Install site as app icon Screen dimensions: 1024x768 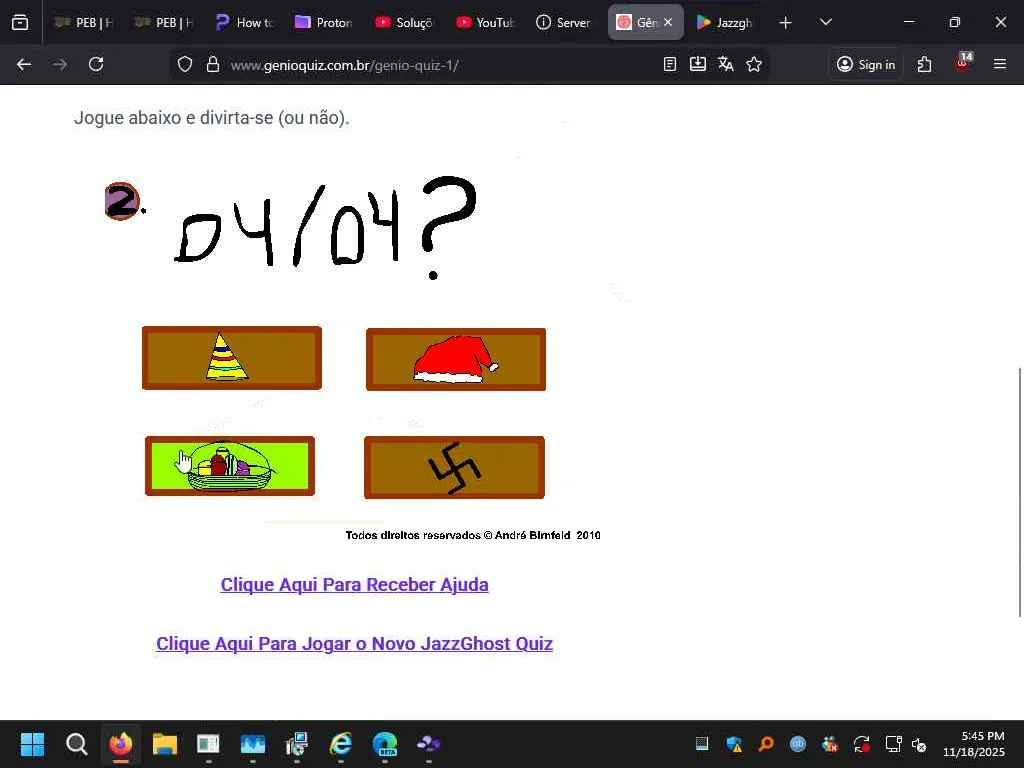[x=697, y=64]
